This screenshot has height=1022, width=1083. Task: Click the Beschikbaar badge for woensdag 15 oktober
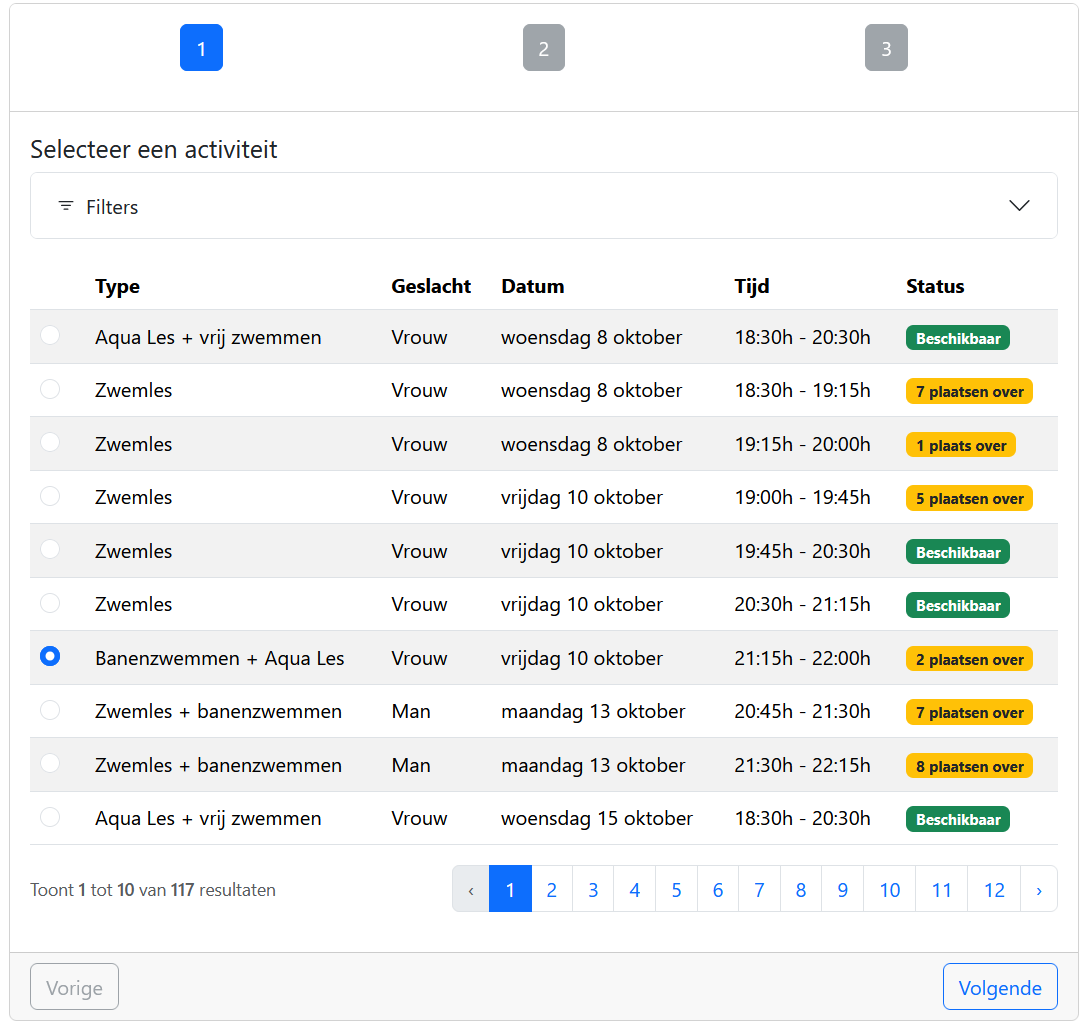958,819
